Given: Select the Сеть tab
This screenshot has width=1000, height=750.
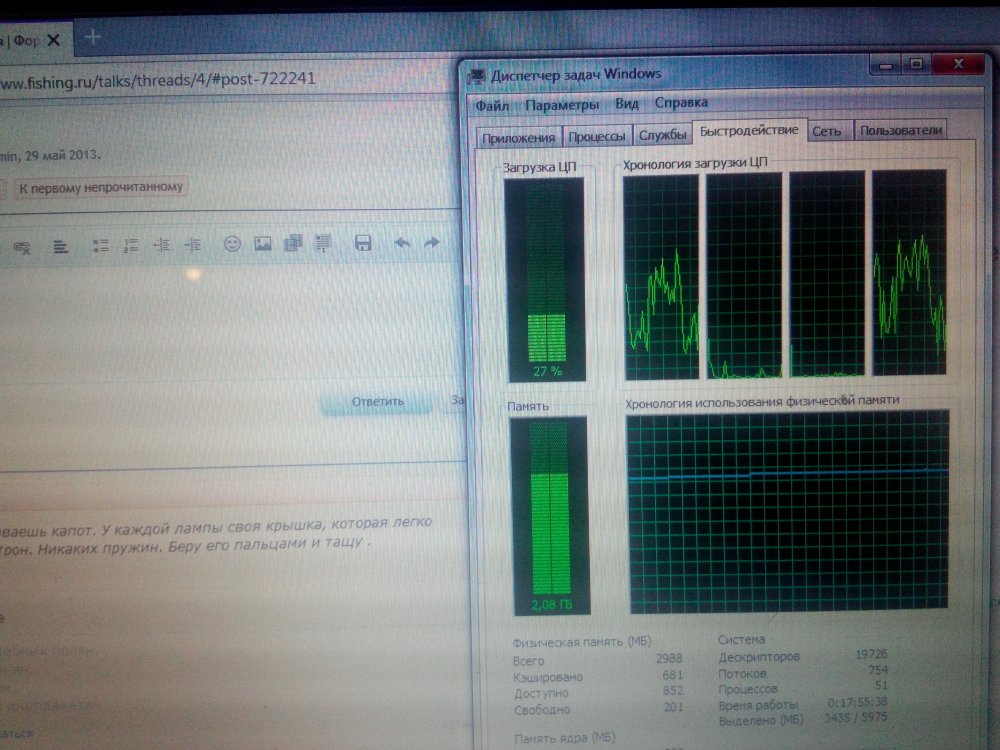Looking at the screenshot, I should [831, 131].
